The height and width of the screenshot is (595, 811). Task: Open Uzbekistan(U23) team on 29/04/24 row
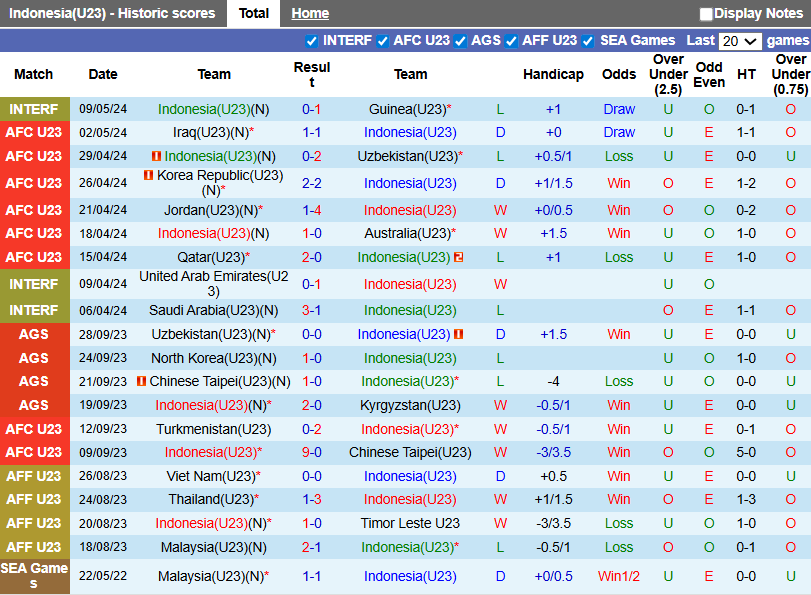pyautogui.click(x=410, y=156)
